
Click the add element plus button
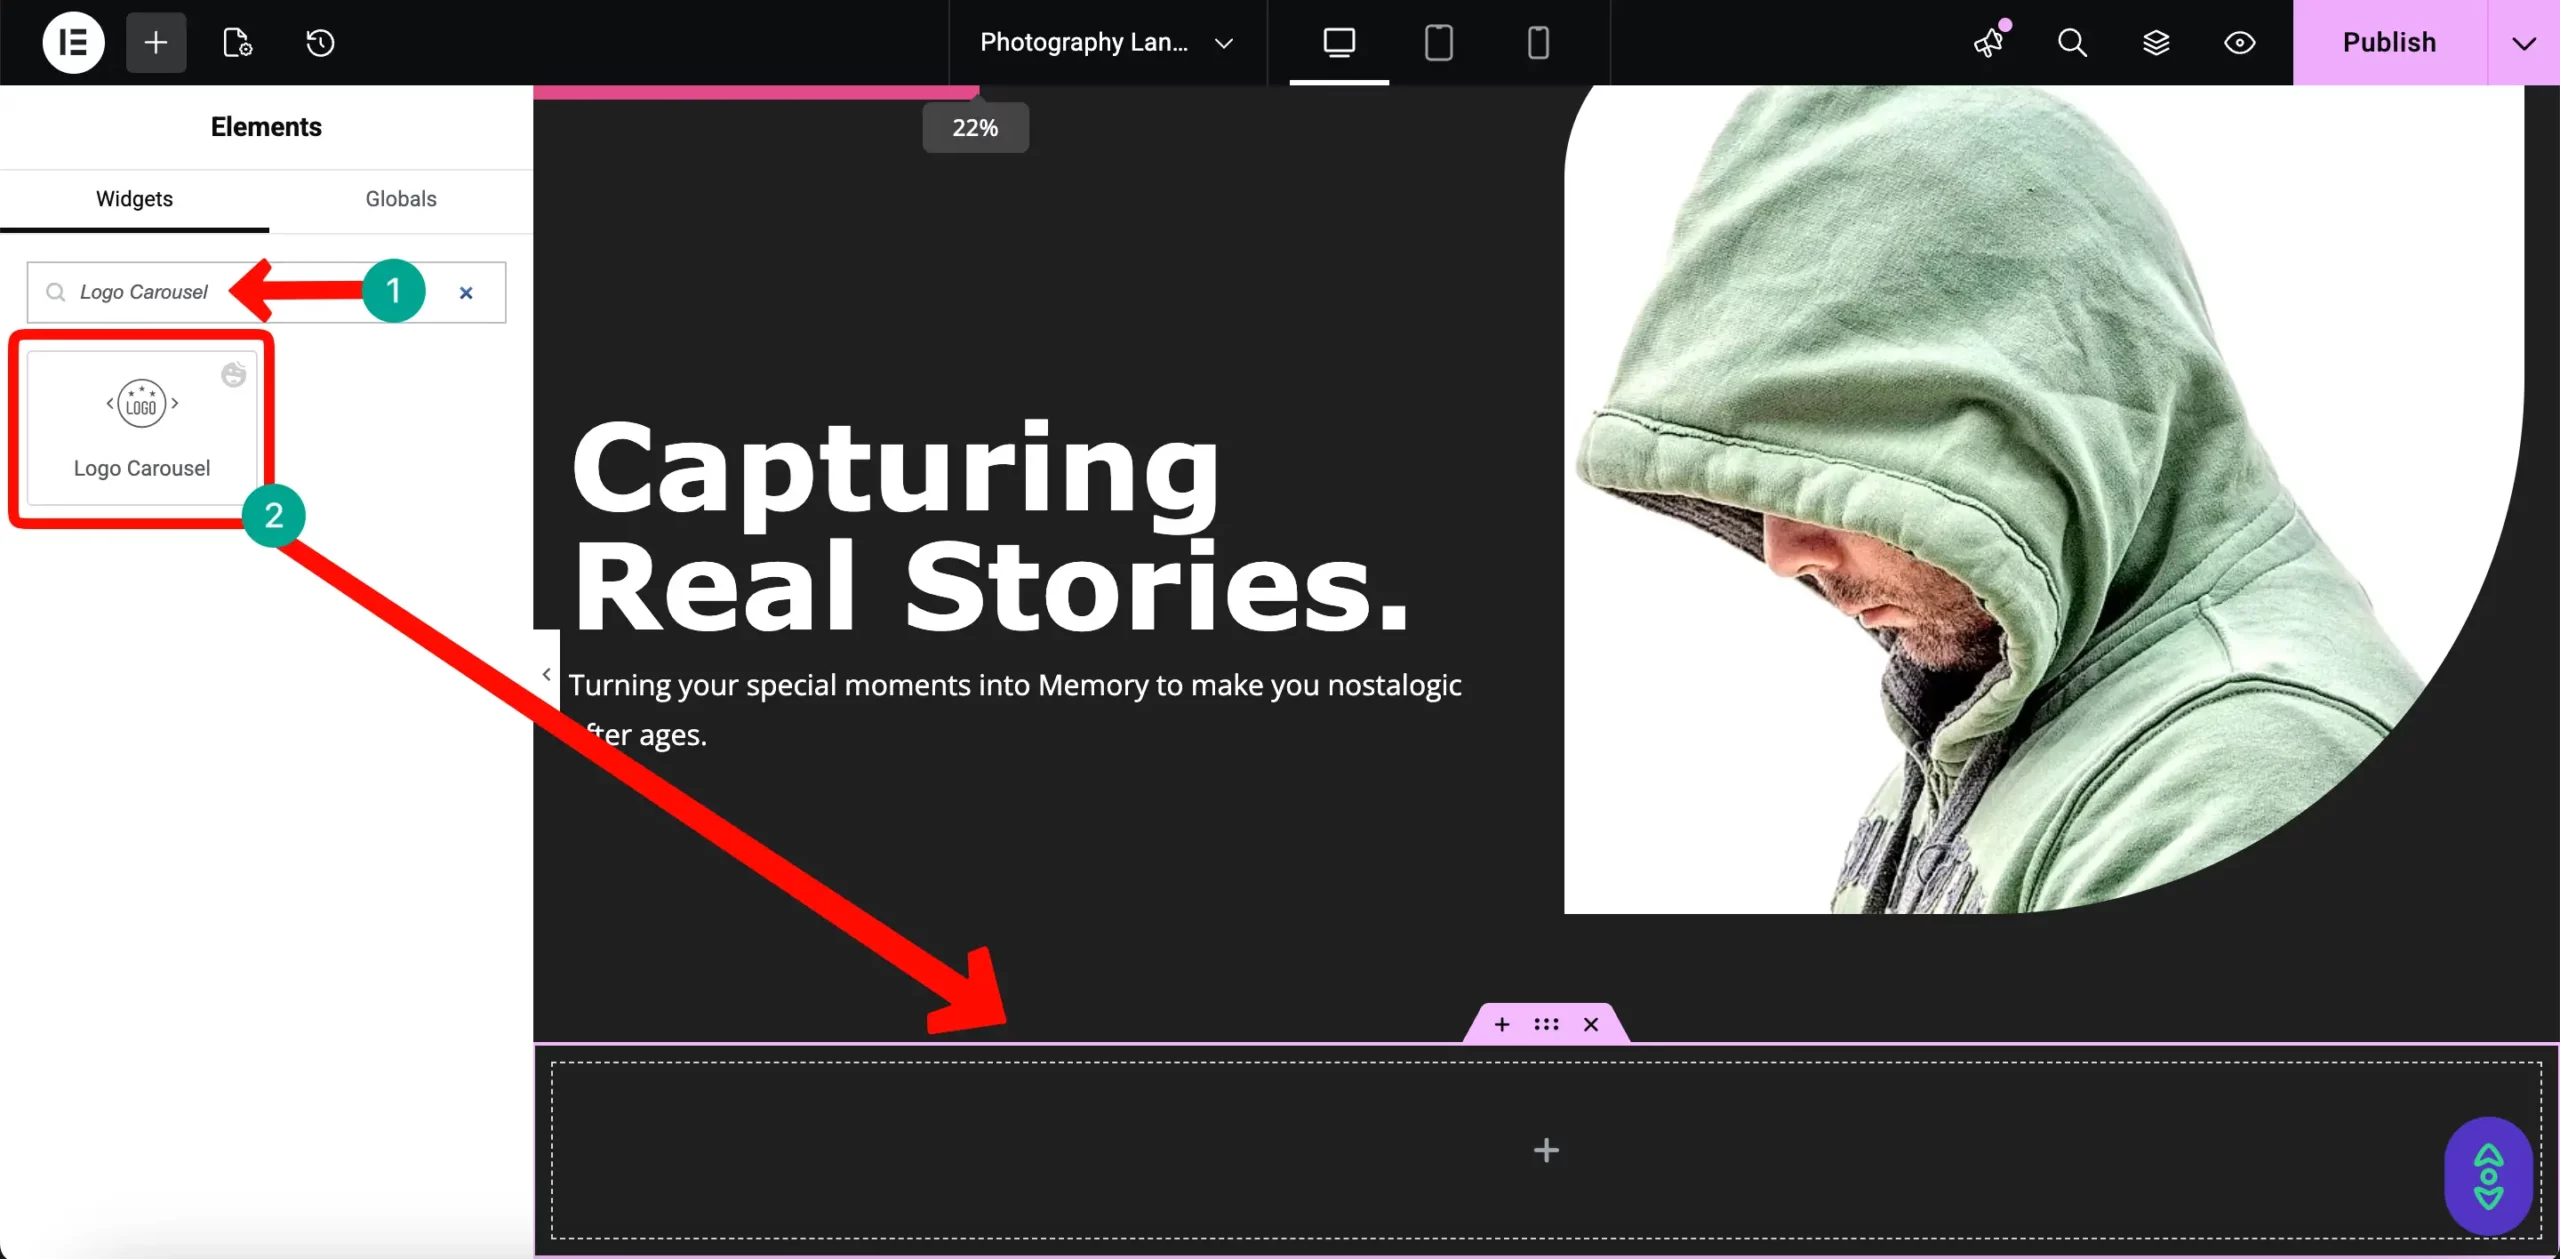tap(156, 42)
